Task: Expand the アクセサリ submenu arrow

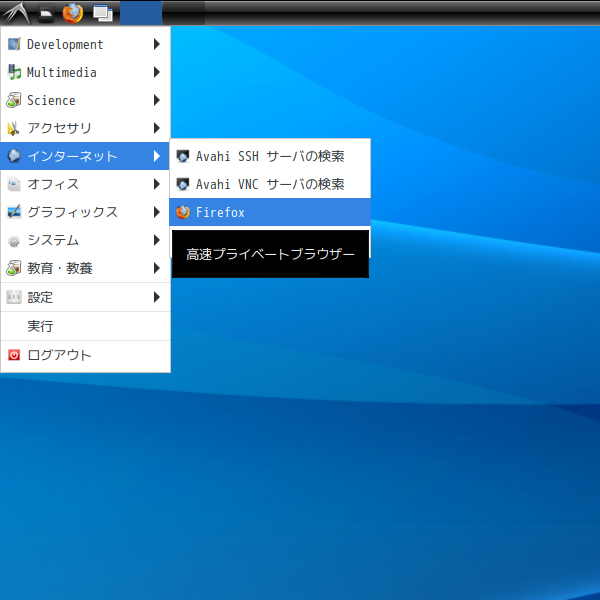Action: [157, 128]
